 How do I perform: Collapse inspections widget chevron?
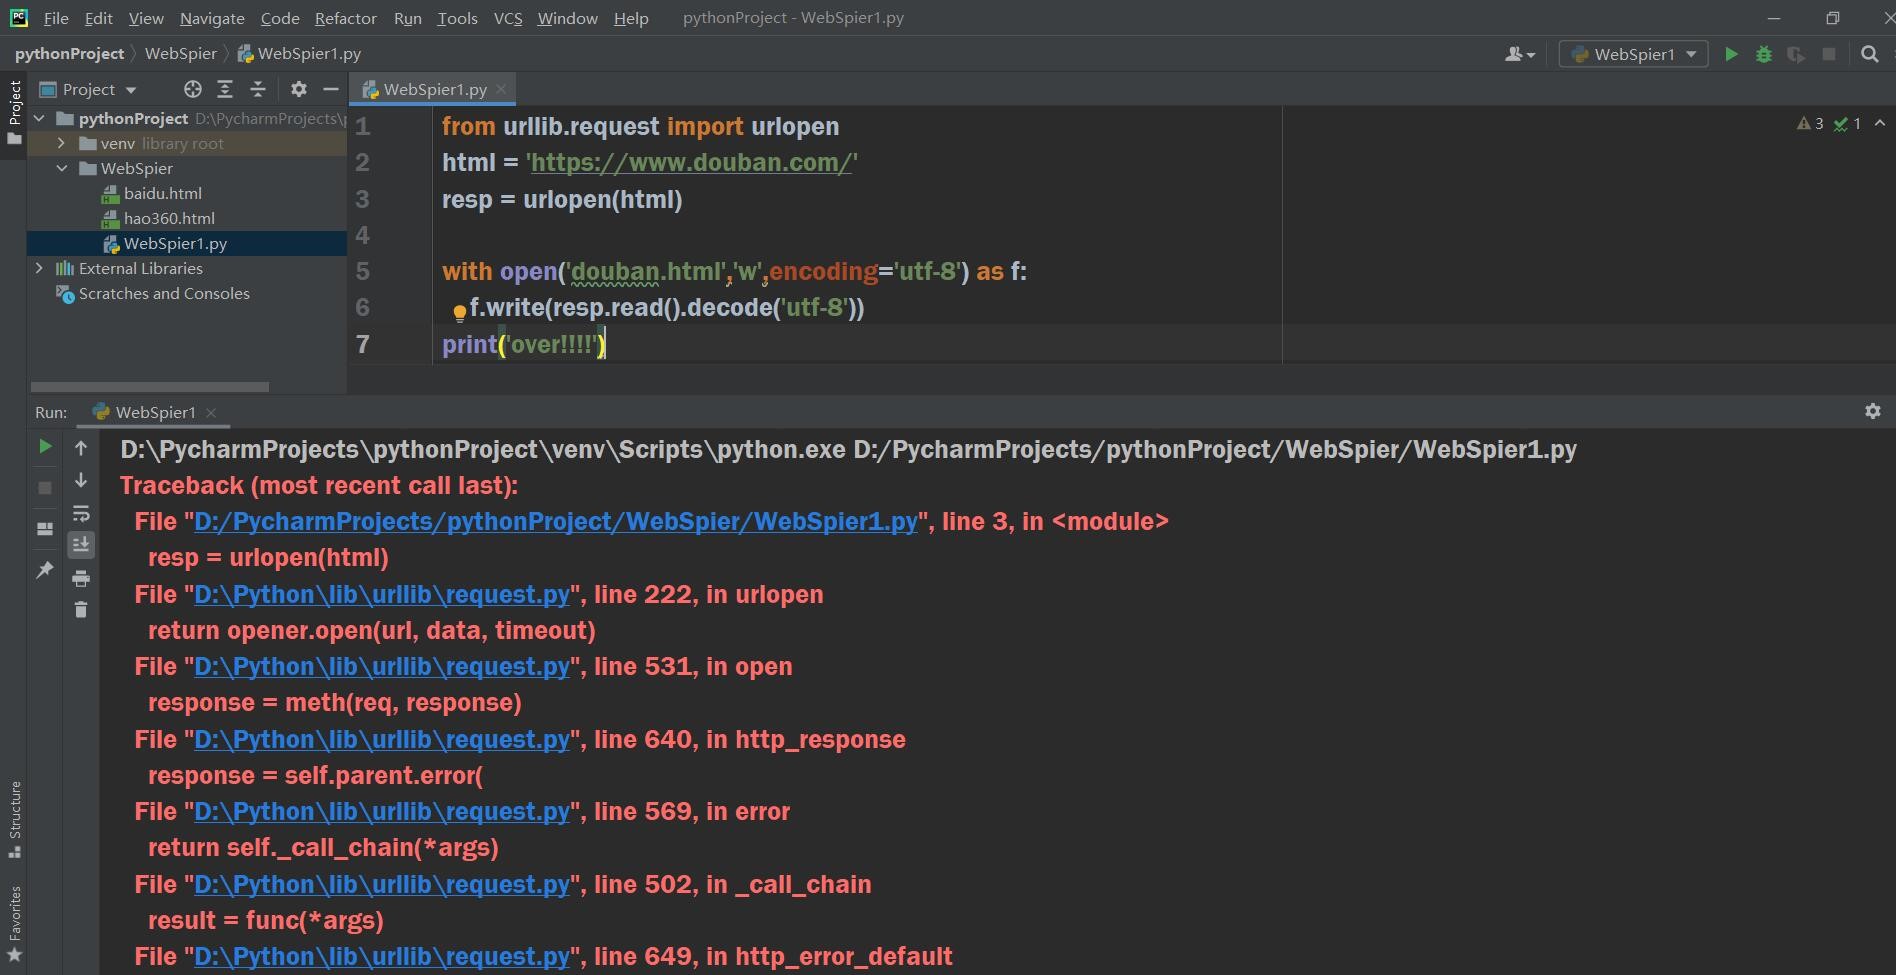coord(1880,123)
